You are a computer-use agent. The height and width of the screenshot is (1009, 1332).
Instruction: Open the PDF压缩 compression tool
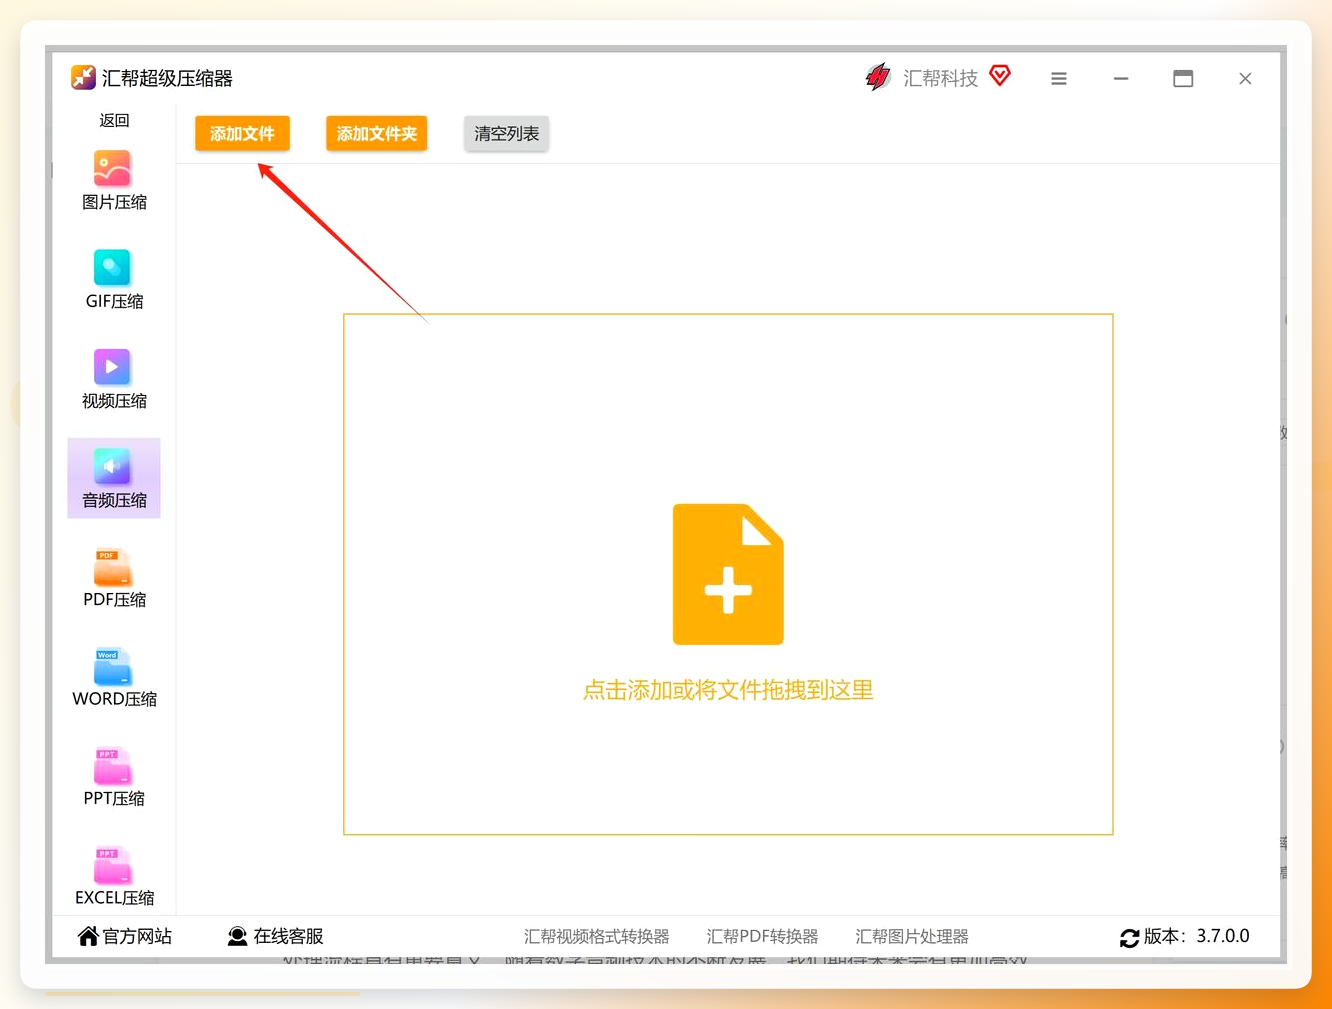(114, 579)
